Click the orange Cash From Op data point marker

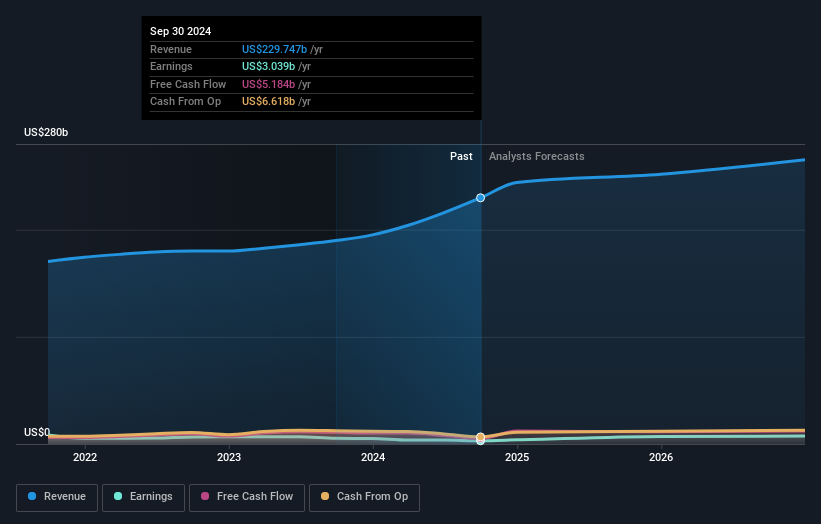pyautogui.click(x=480, y=437)
